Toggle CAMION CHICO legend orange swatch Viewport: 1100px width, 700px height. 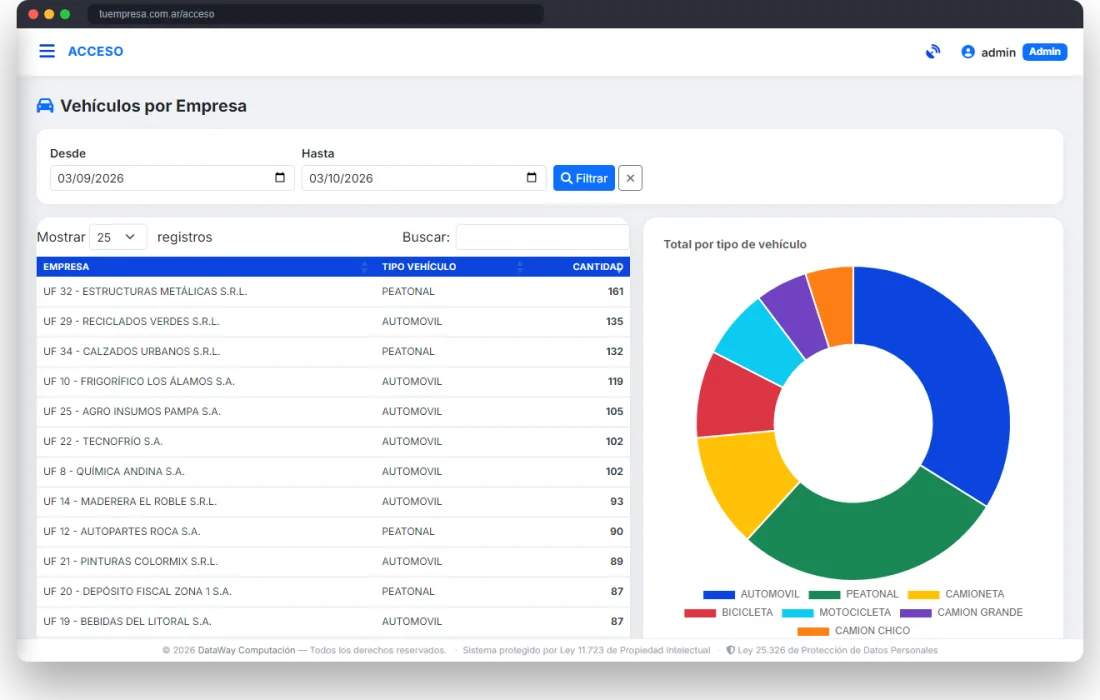[x=813, y=631]
